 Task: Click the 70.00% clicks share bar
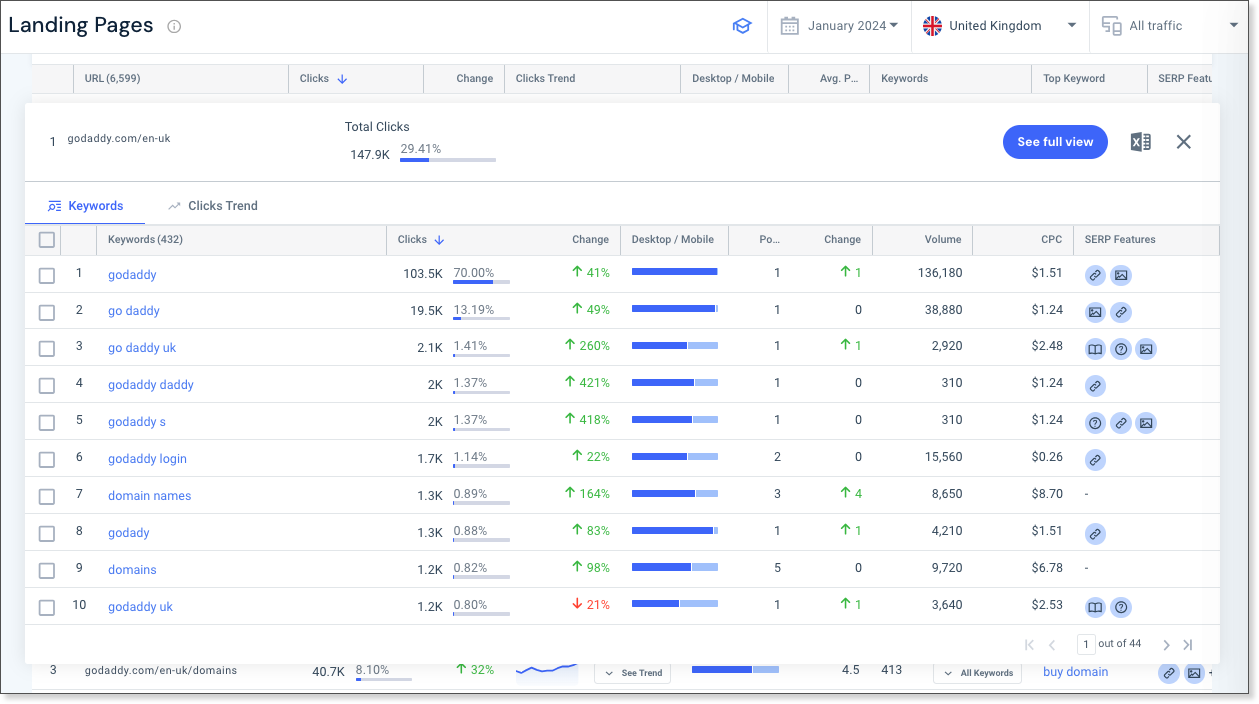481,283
